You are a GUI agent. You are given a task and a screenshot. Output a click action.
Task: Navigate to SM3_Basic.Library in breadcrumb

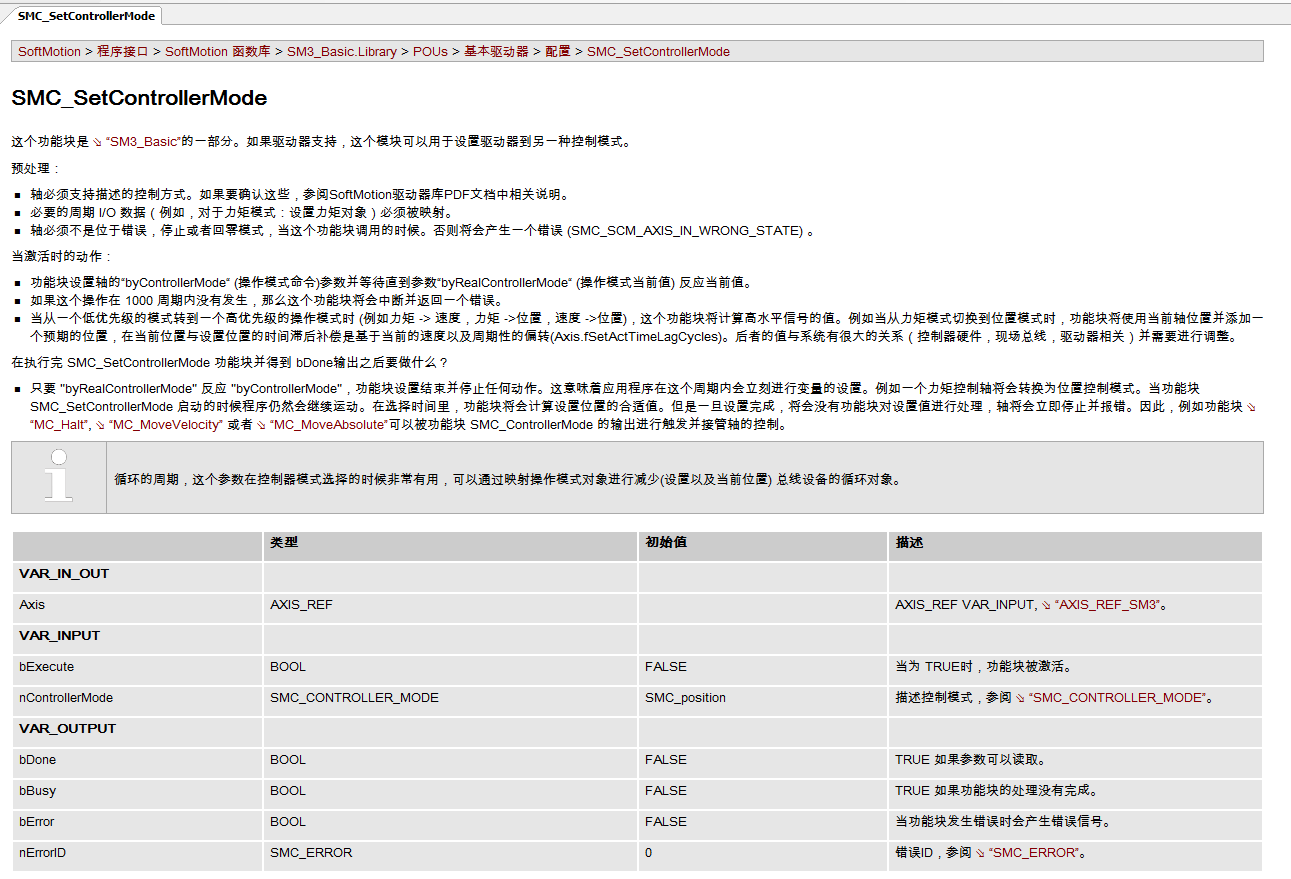coord(341,51)
